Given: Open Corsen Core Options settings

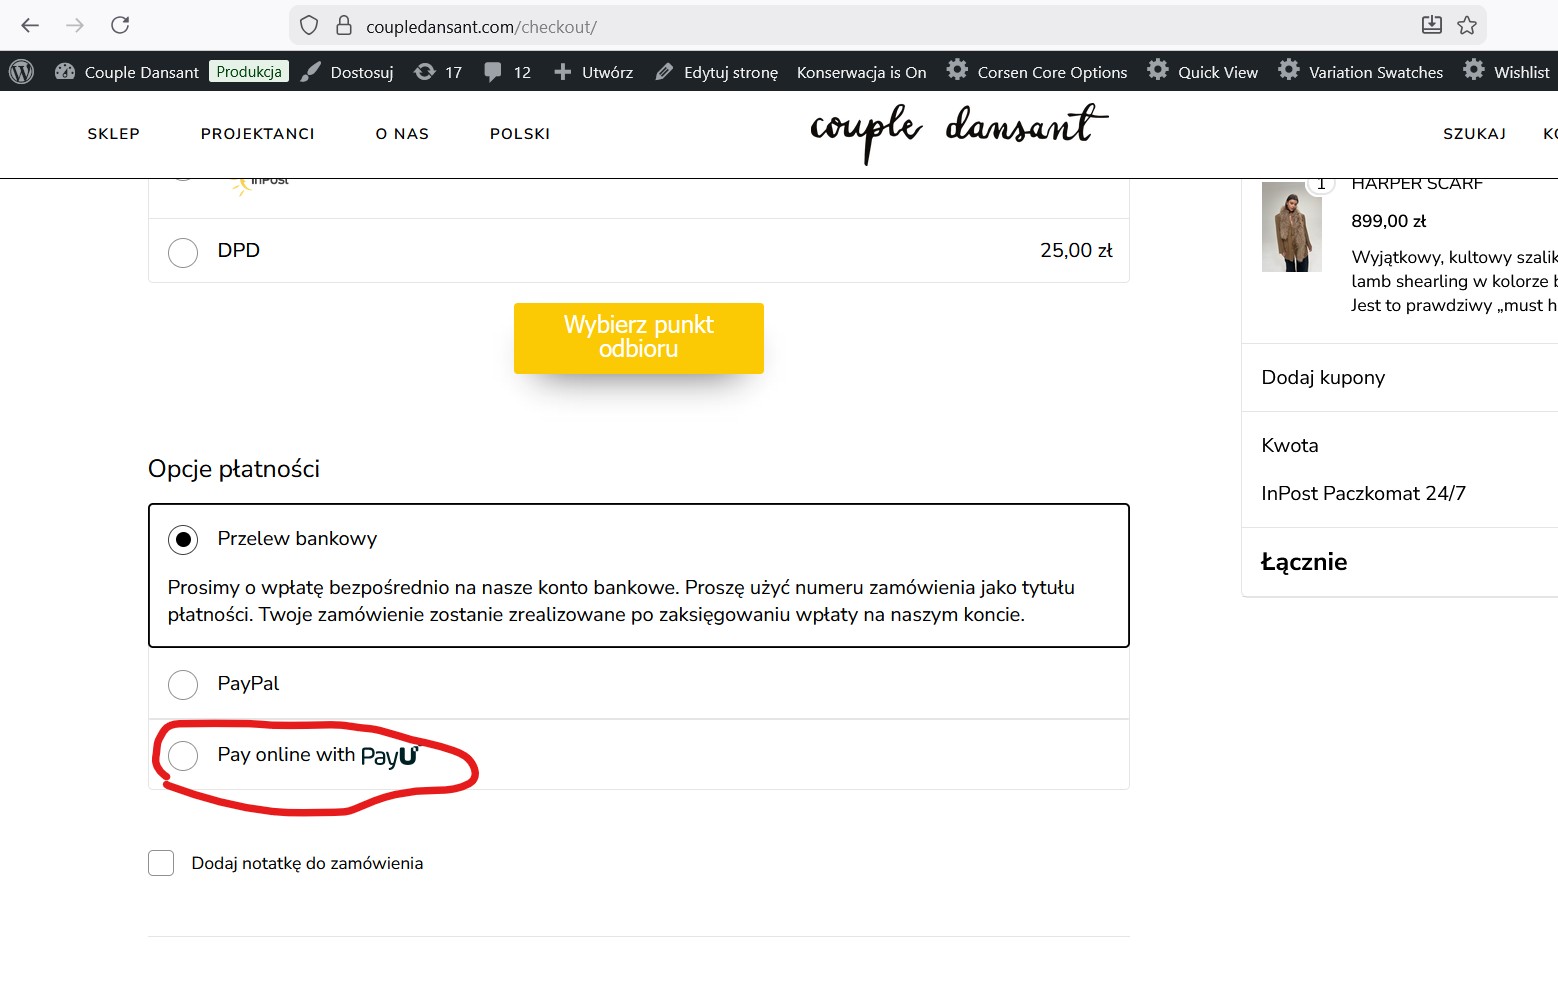Looking at the screenshot, I should coord(1037,72).
